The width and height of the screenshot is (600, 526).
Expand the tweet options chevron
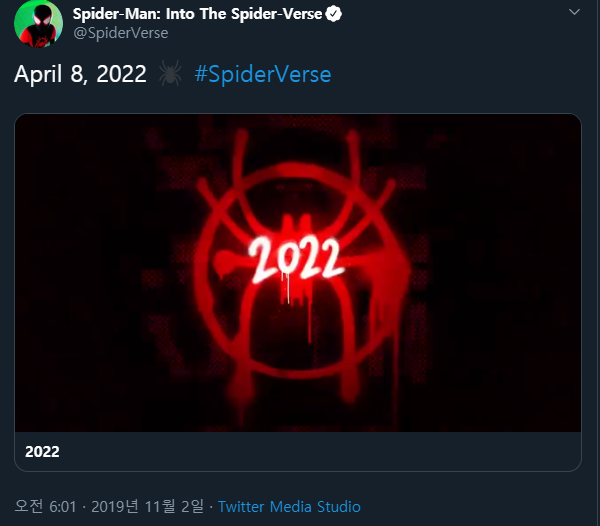point(574,12)
